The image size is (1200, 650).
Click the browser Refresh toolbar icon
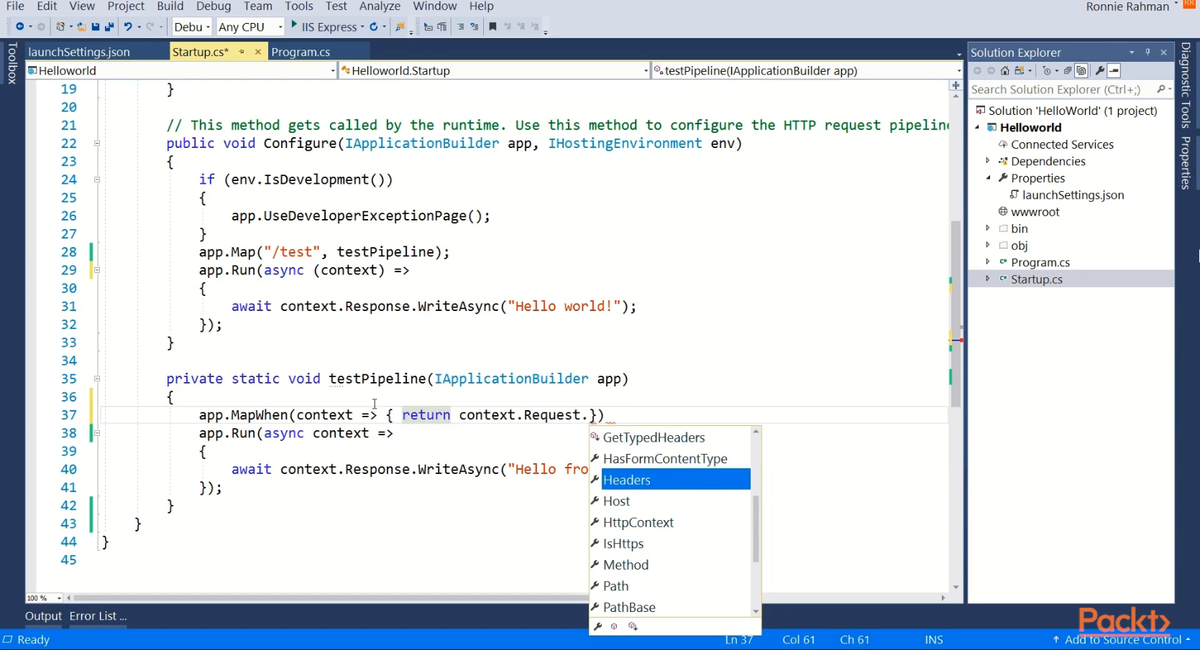click(374, 26)
